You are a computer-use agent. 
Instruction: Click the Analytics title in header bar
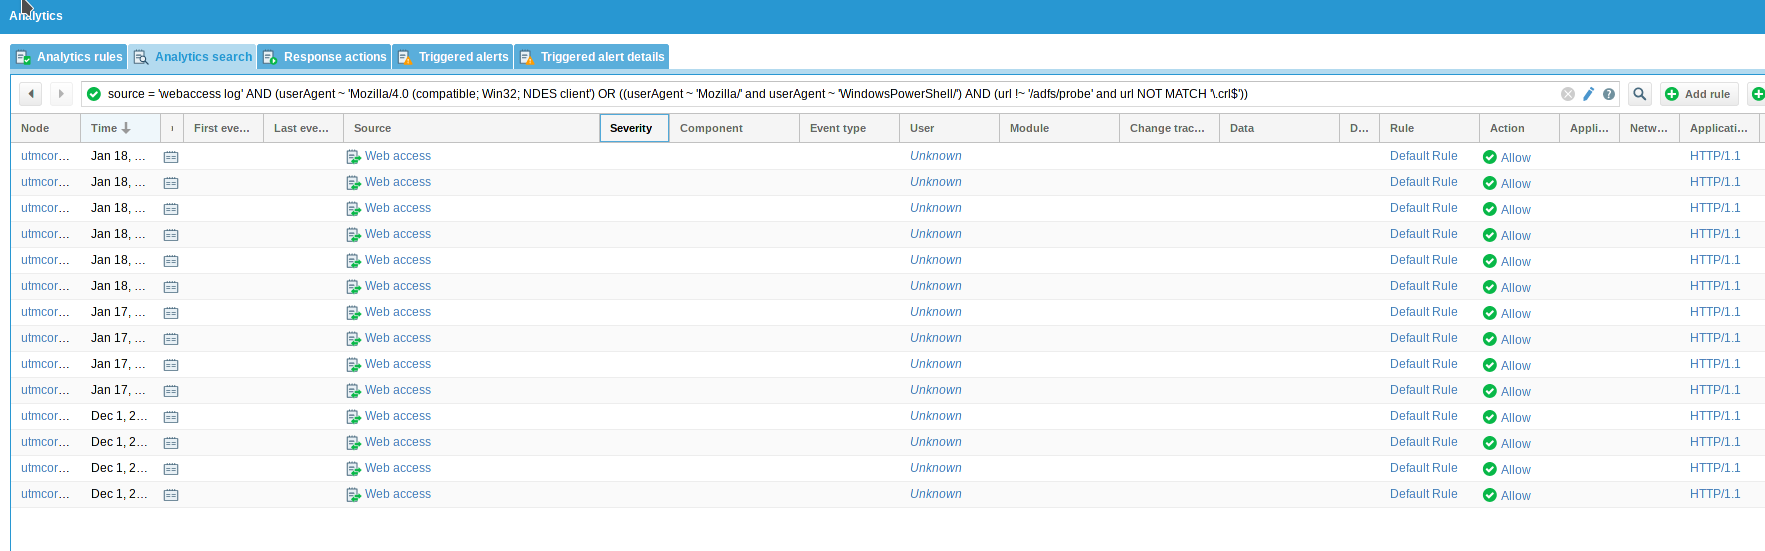click(36, 16)
